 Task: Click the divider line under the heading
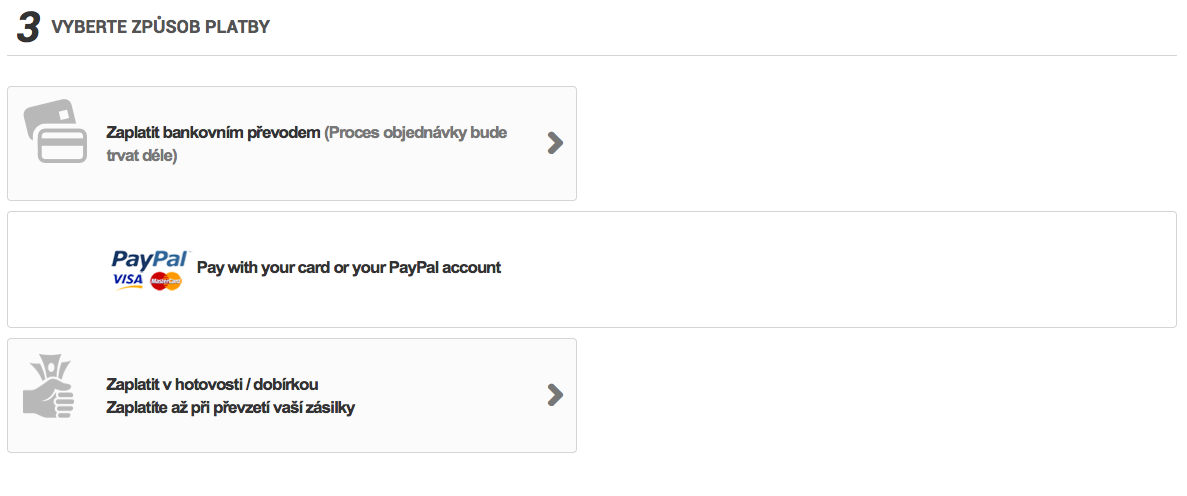600,55
